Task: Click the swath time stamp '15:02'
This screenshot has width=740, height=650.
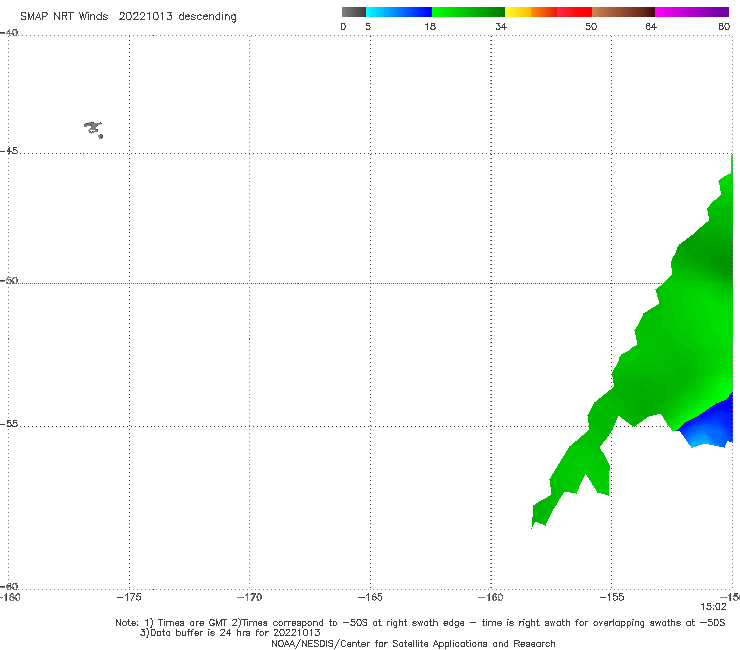Action: (x=713, y=607)
